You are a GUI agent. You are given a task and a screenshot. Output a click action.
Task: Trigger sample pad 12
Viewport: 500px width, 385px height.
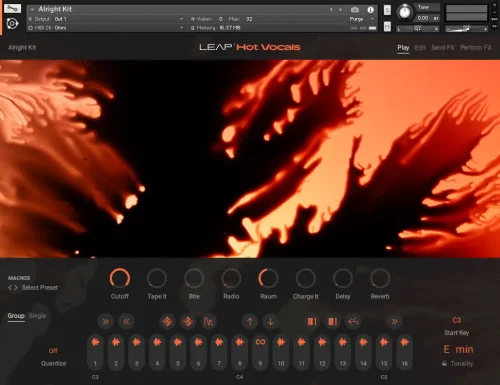pos(322,352)
